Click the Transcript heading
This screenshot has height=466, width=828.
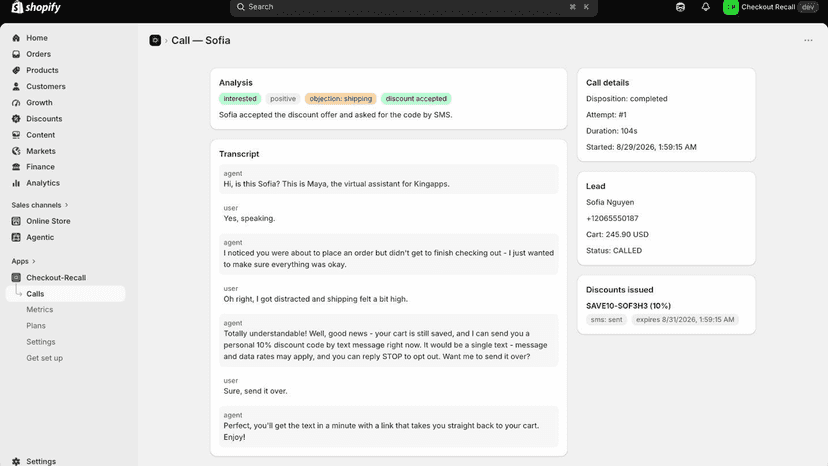point(239,154)
